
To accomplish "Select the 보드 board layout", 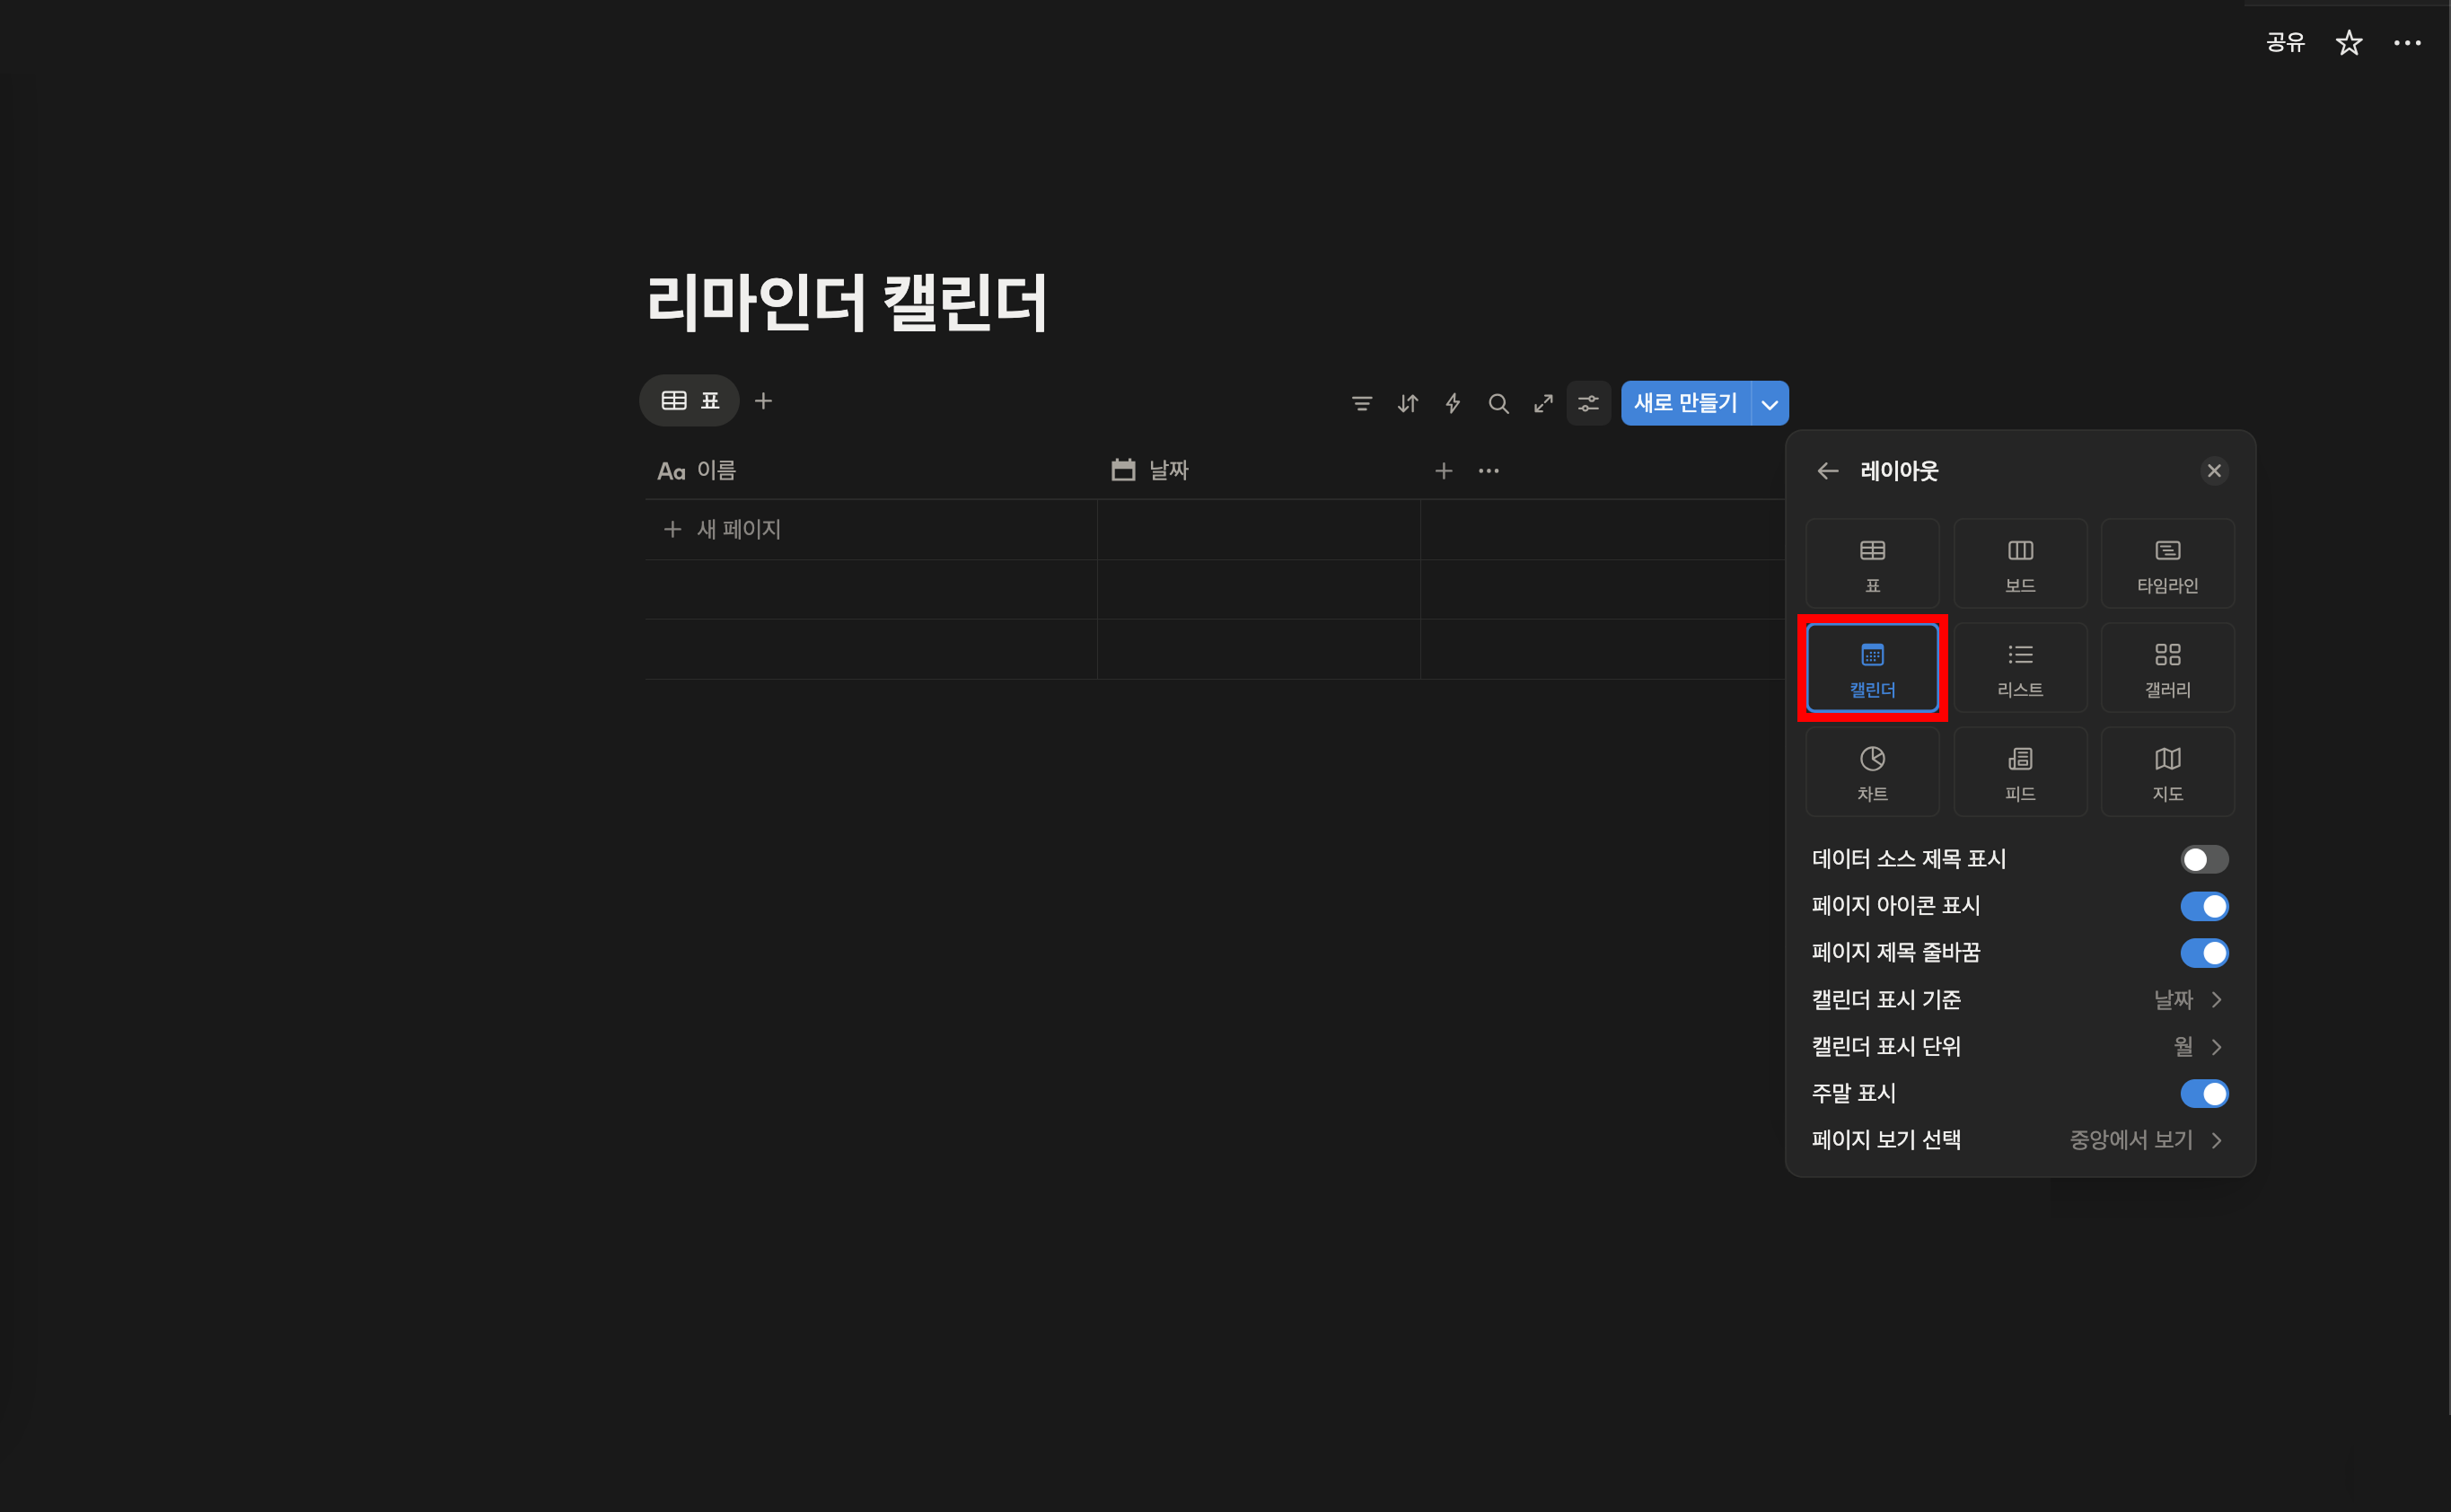I will (x=2019, y=564).
